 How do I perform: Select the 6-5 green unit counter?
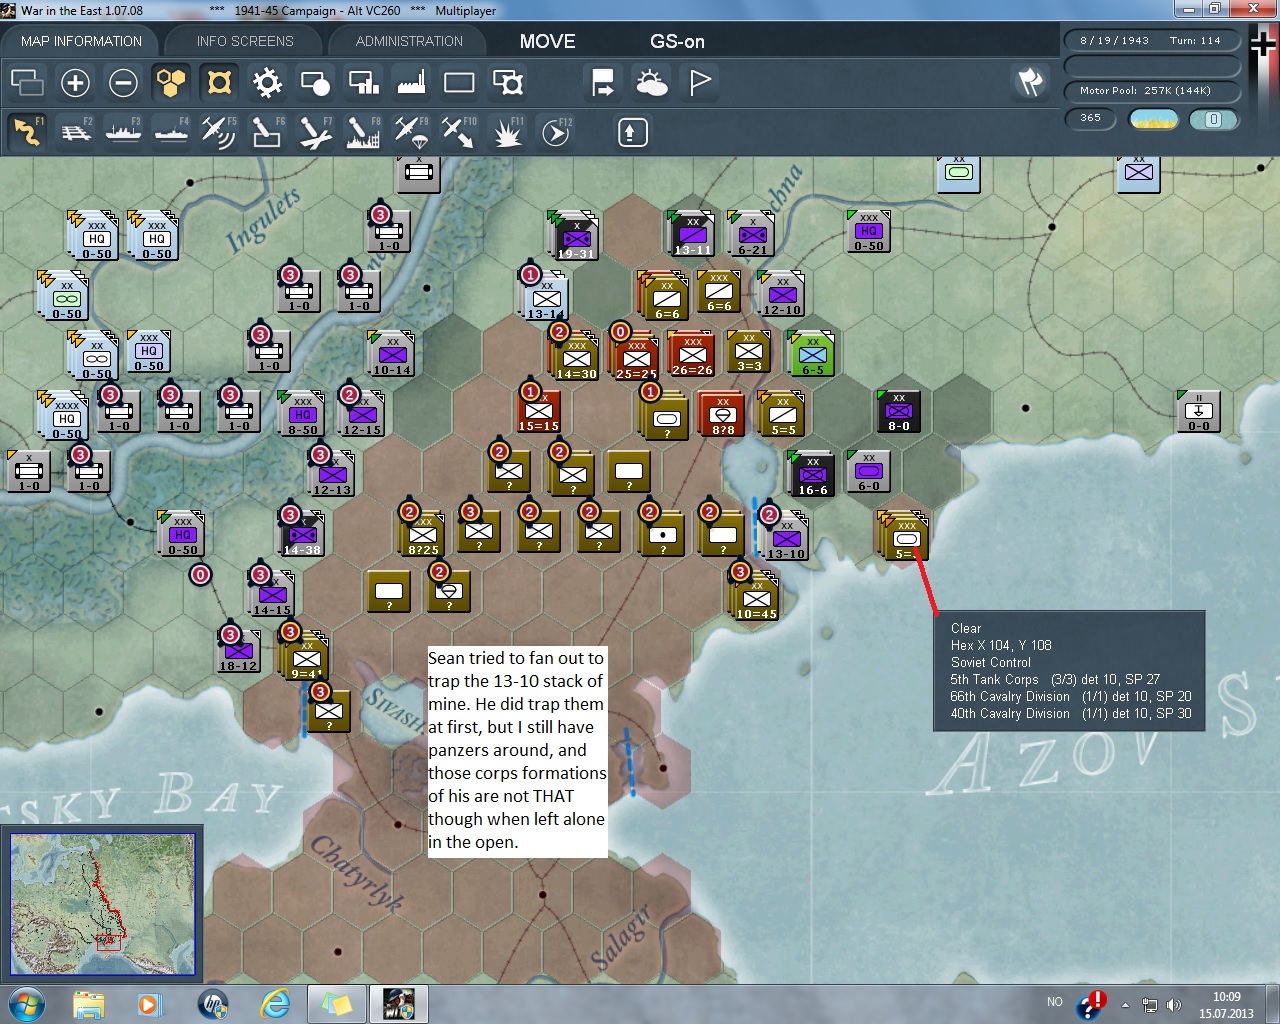point(812,354)
